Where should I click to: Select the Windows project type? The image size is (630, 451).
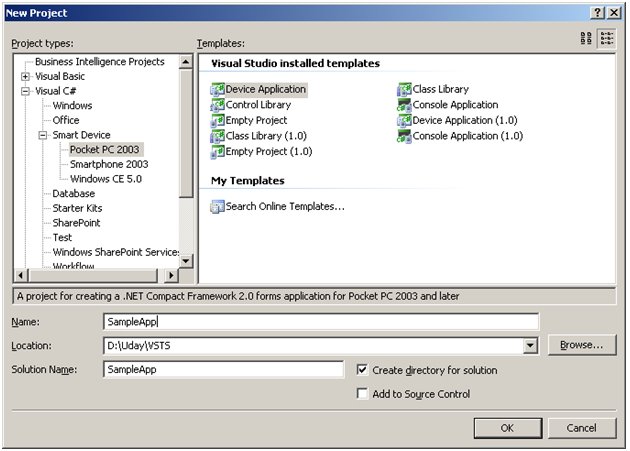coord(72,106)
